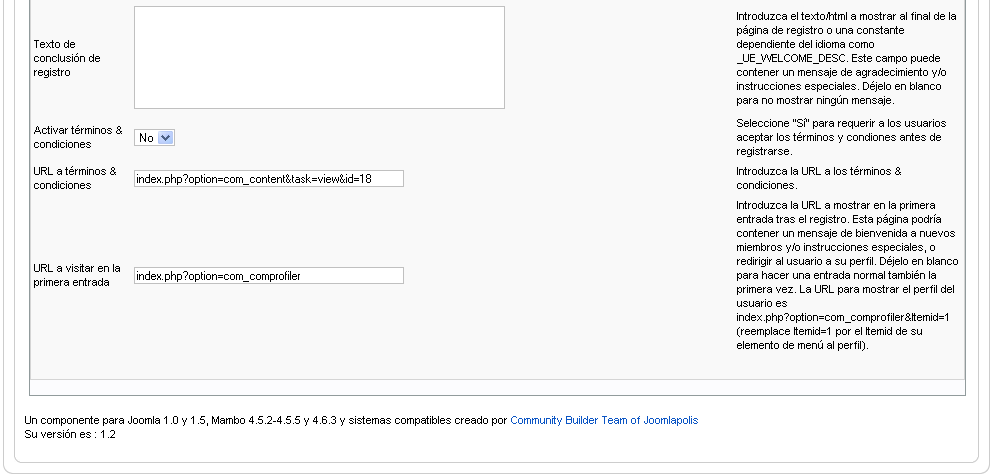Viewport: 990px width, 476px height.
Task: Click the Su versión es : 1.2 text
Action: coord(69,434)
